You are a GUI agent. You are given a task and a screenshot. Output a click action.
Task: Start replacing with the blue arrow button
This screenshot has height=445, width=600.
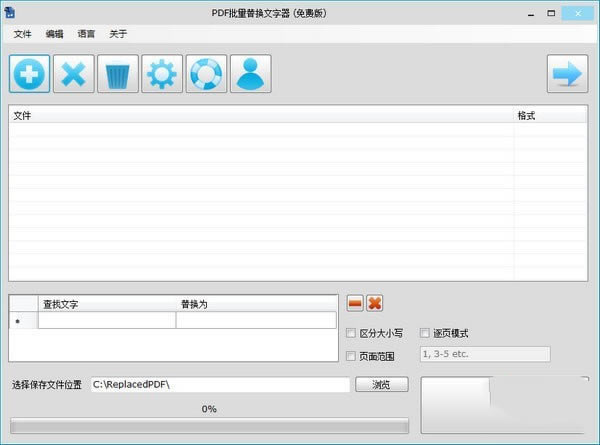point(567,73)
